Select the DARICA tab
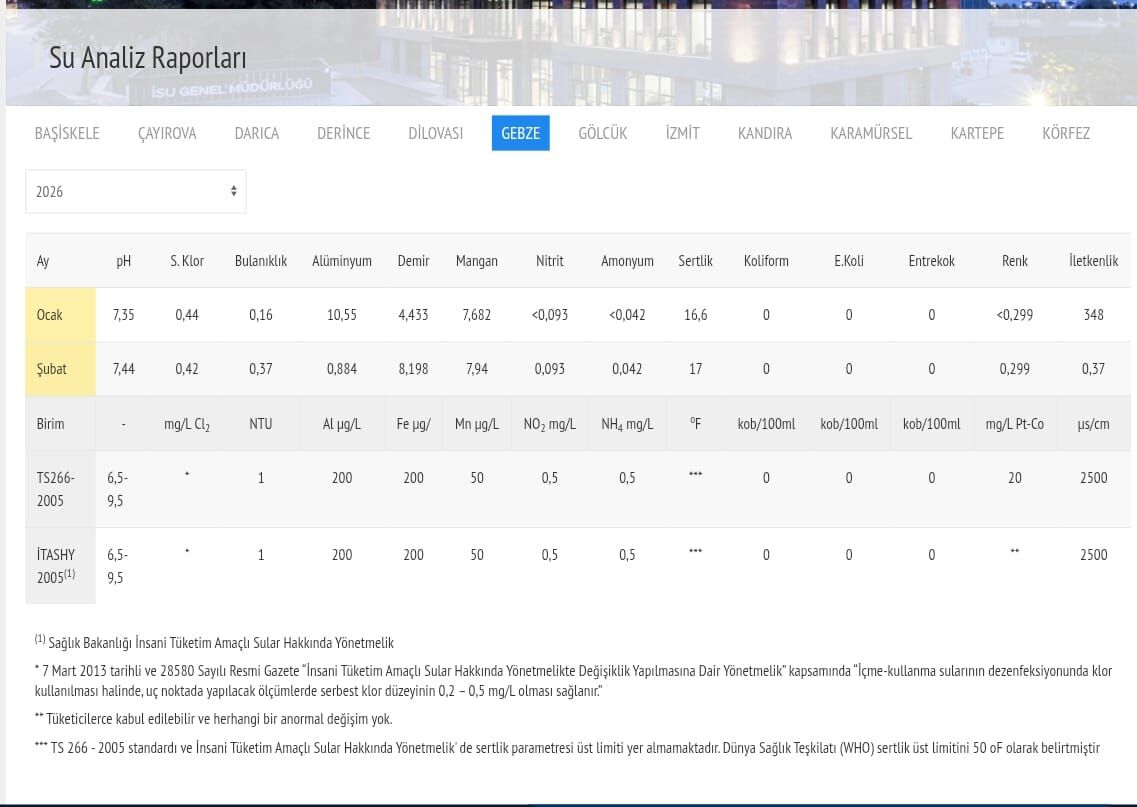The height and width of the screenshot is (807, 1137). click(256, 133)
